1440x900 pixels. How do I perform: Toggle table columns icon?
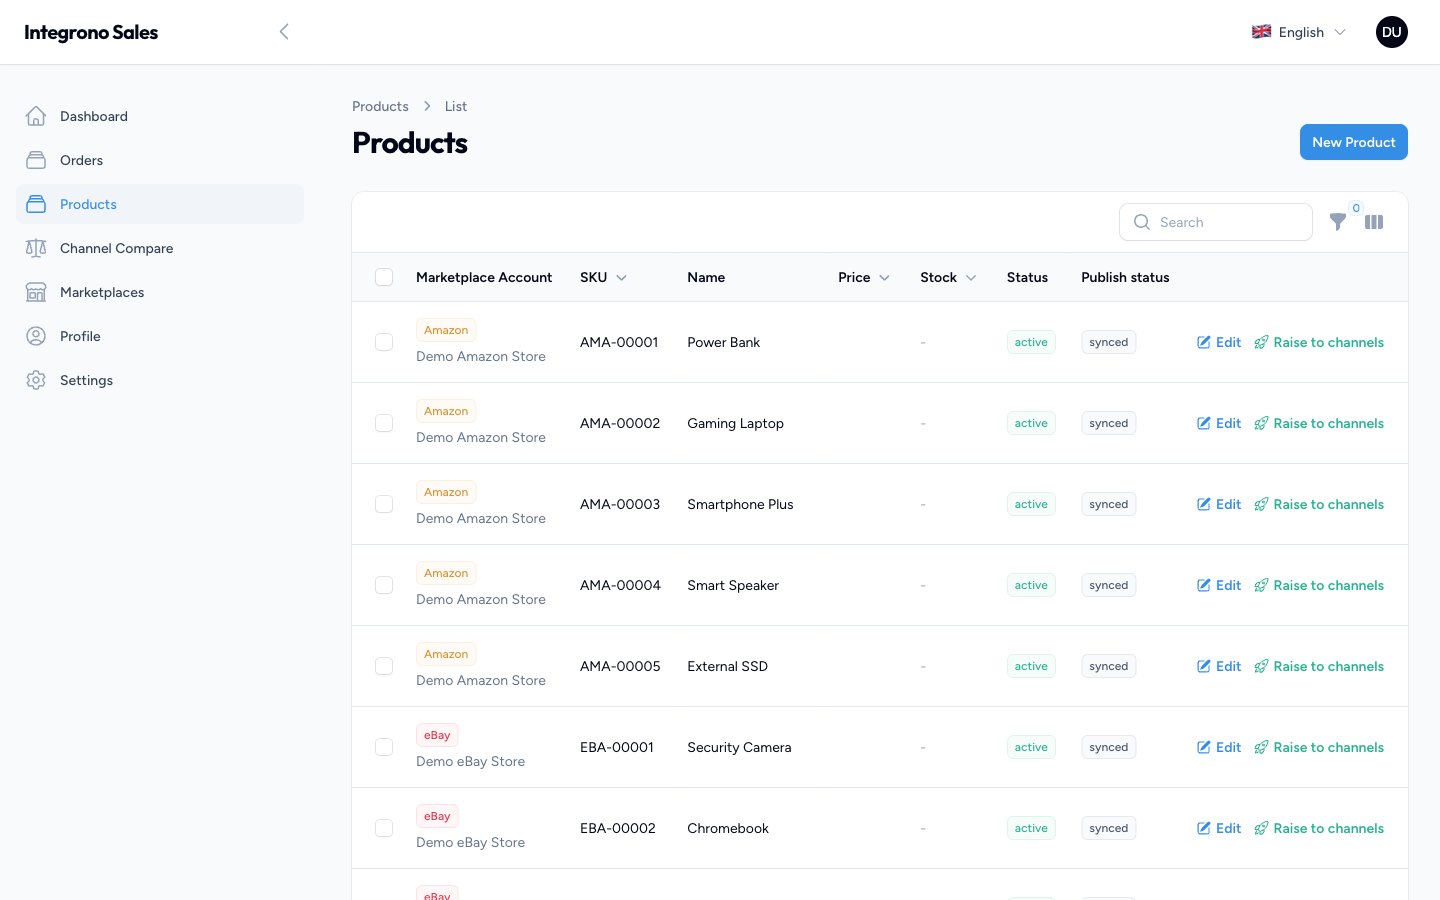point(1374,222)
